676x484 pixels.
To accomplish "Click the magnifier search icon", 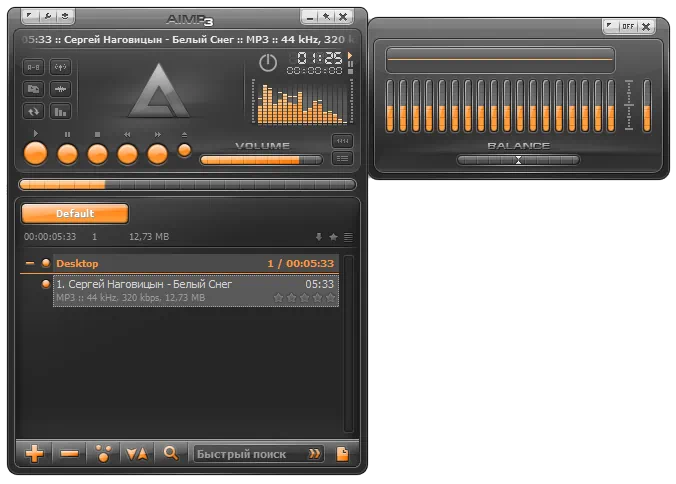I will [171, 453].
